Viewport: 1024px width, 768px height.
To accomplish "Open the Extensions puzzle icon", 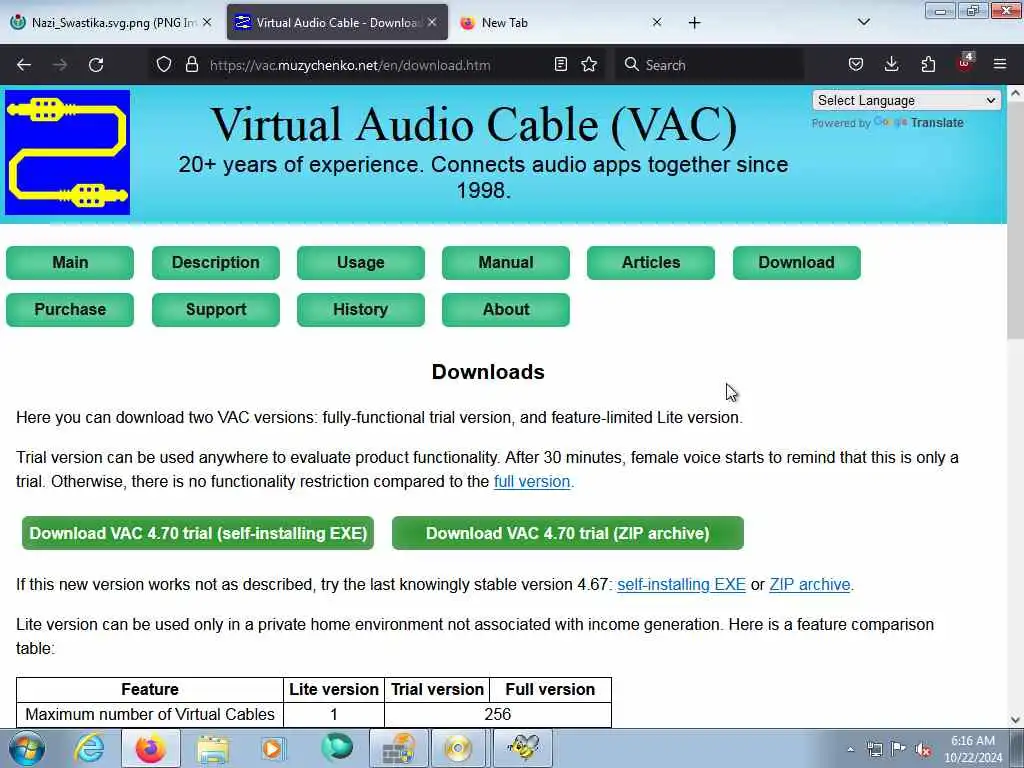I will [x=928, y=64].
